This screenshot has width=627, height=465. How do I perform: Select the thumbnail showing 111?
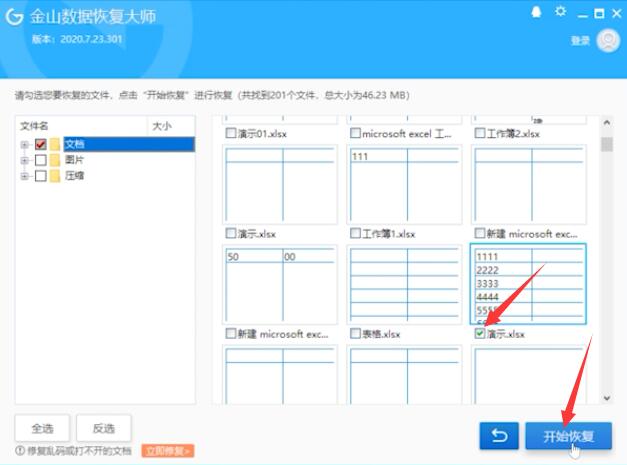404,184
